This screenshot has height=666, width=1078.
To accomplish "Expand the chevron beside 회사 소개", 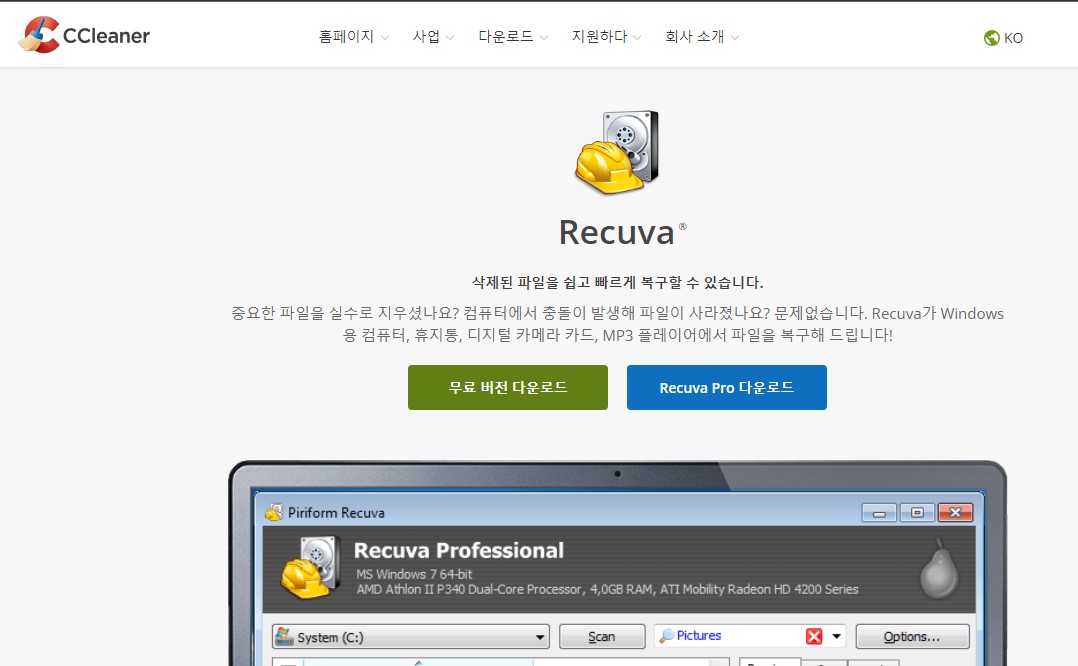I will pyautogui.click(x=735, y=38).
